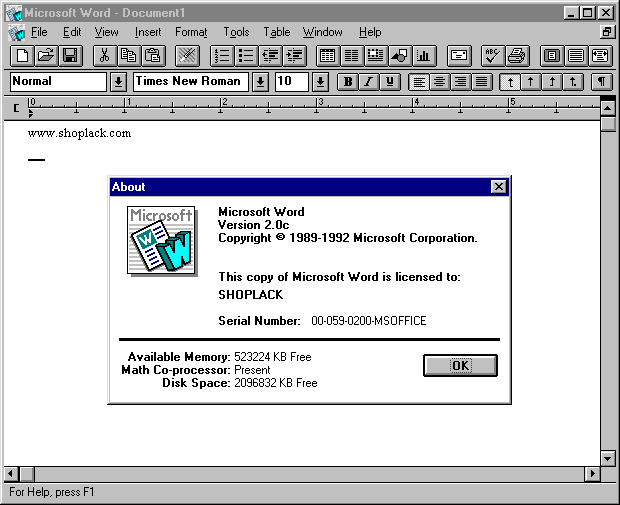
Task: Paste with the clipboard icon
Action: tap(153, 56)
